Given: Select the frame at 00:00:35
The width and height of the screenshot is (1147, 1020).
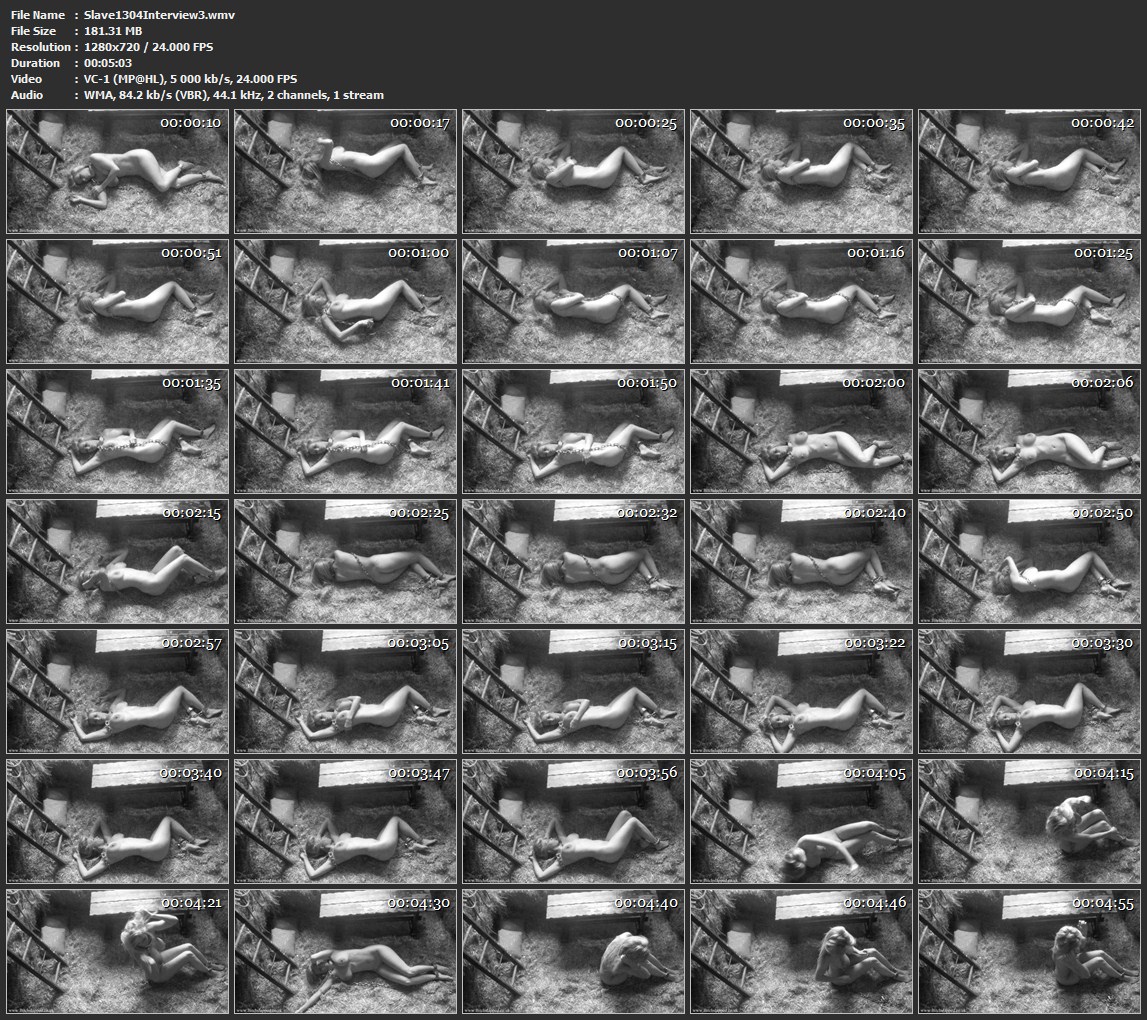Looking at the screenshot, I should pos(802,172).
